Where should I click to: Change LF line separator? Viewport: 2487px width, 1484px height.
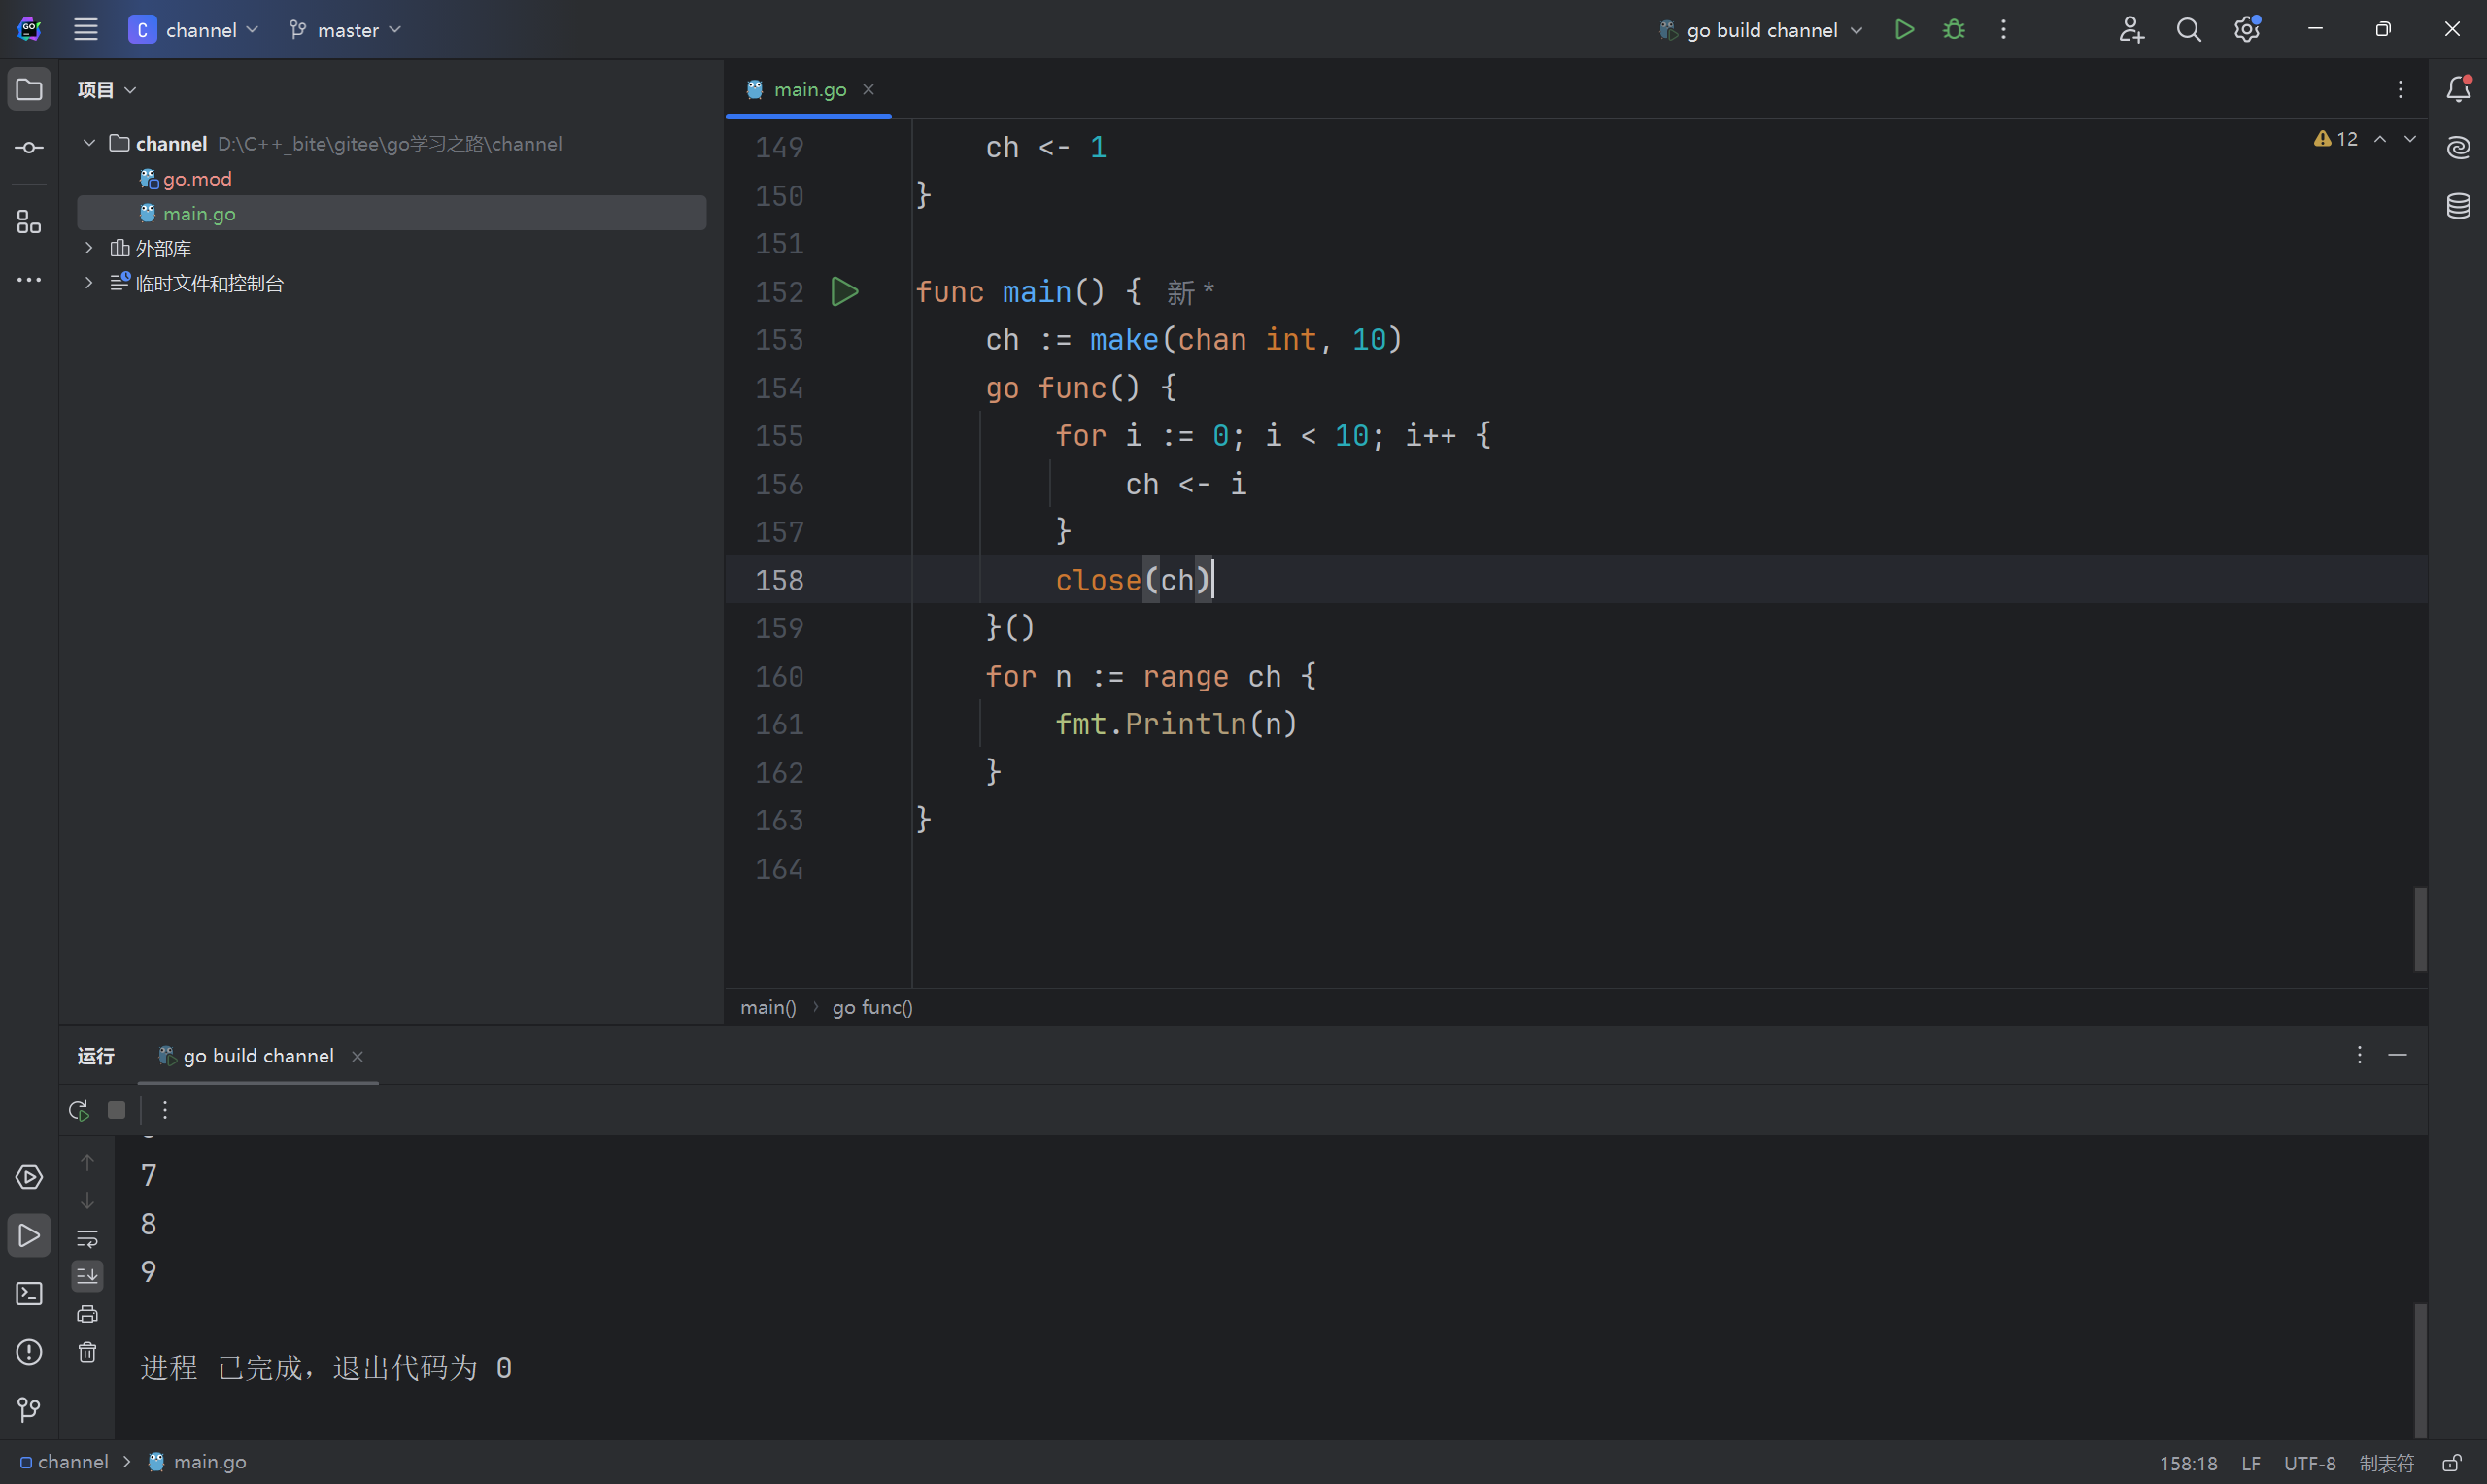coord(2251,1463)
